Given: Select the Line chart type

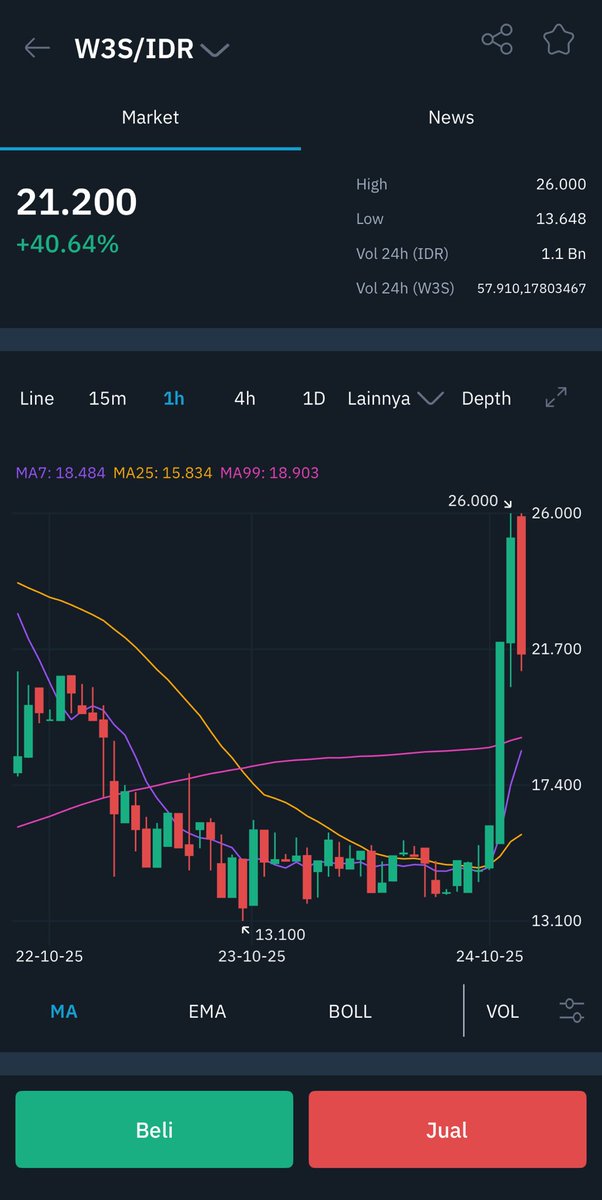Looking at the screenshot, I should click(x=37, y=398).
